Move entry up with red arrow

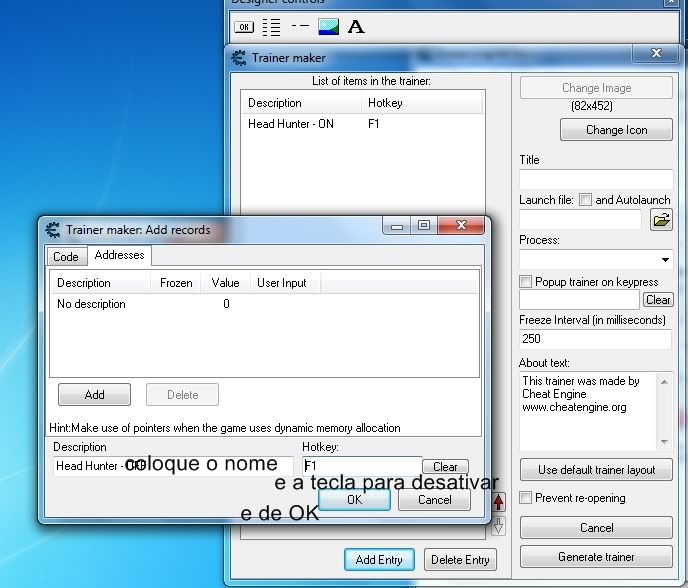[499, 501]
